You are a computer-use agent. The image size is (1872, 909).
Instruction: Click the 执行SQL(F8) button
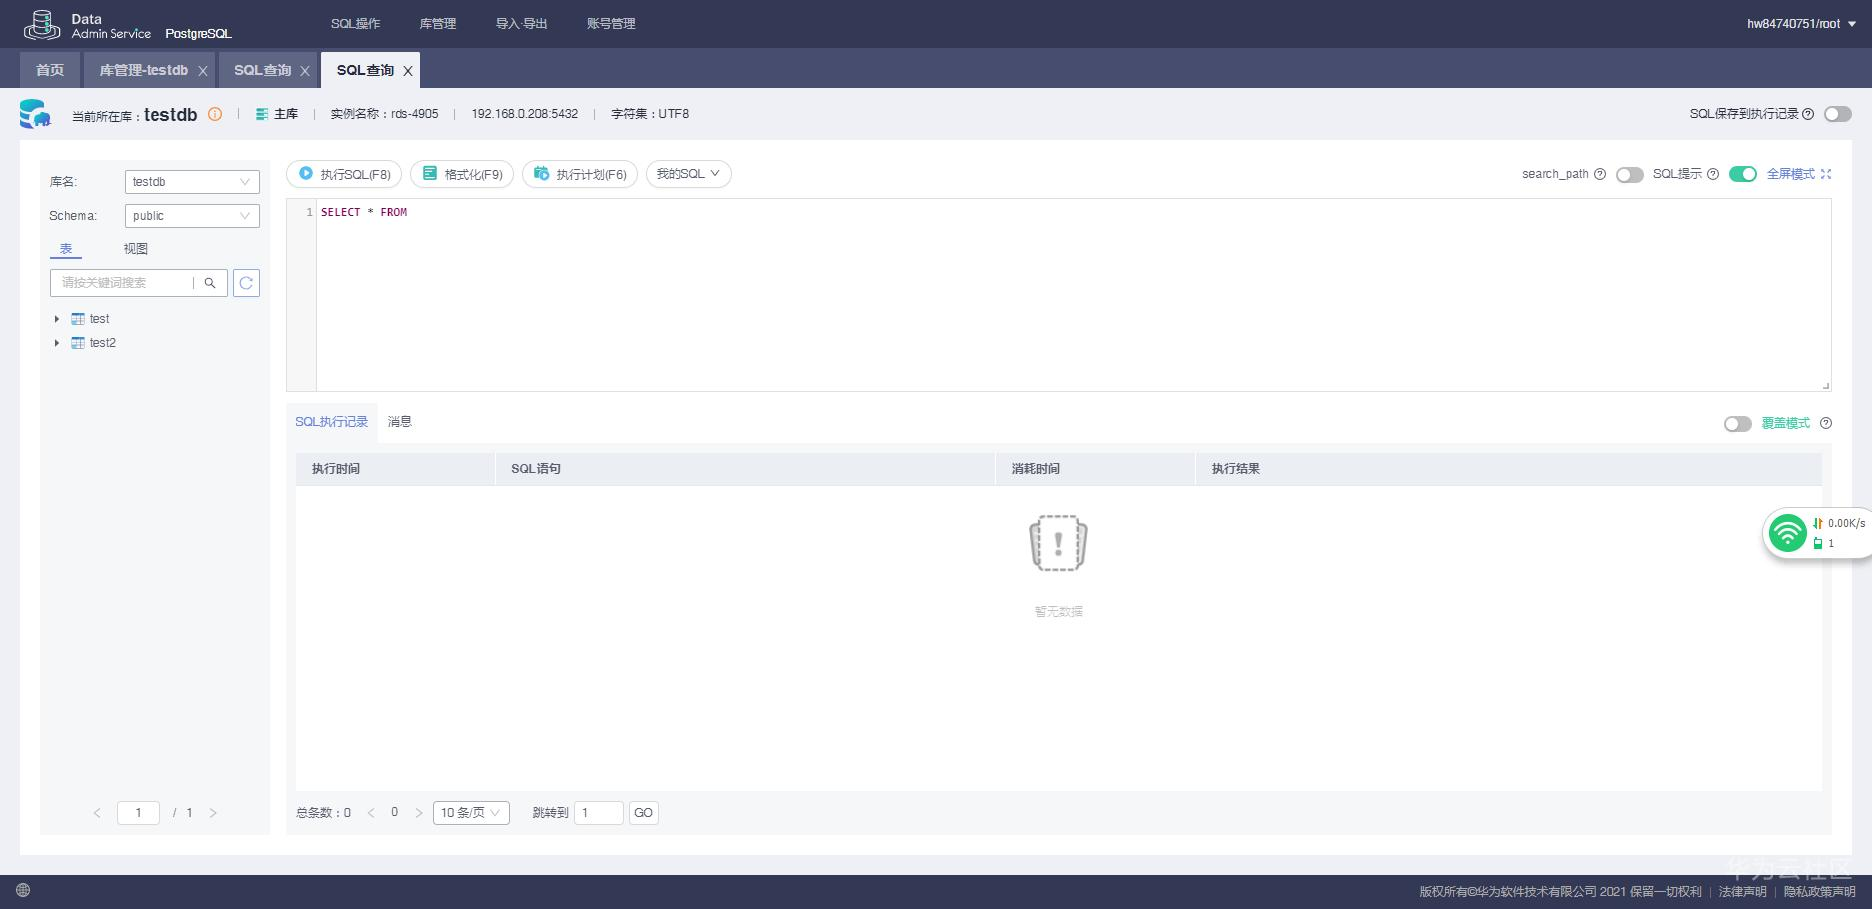tap(345, 174)
